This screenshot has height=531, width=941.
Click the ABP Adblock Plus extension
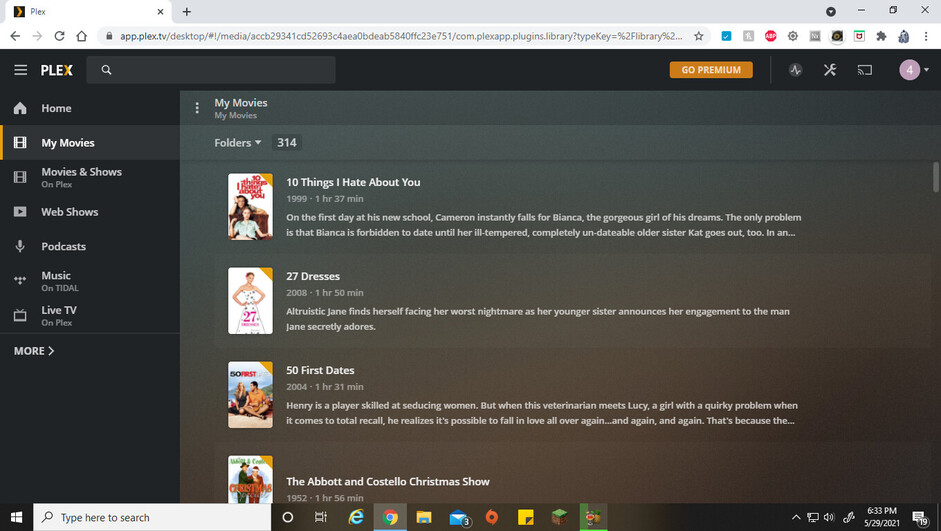[x=771, y=36]
